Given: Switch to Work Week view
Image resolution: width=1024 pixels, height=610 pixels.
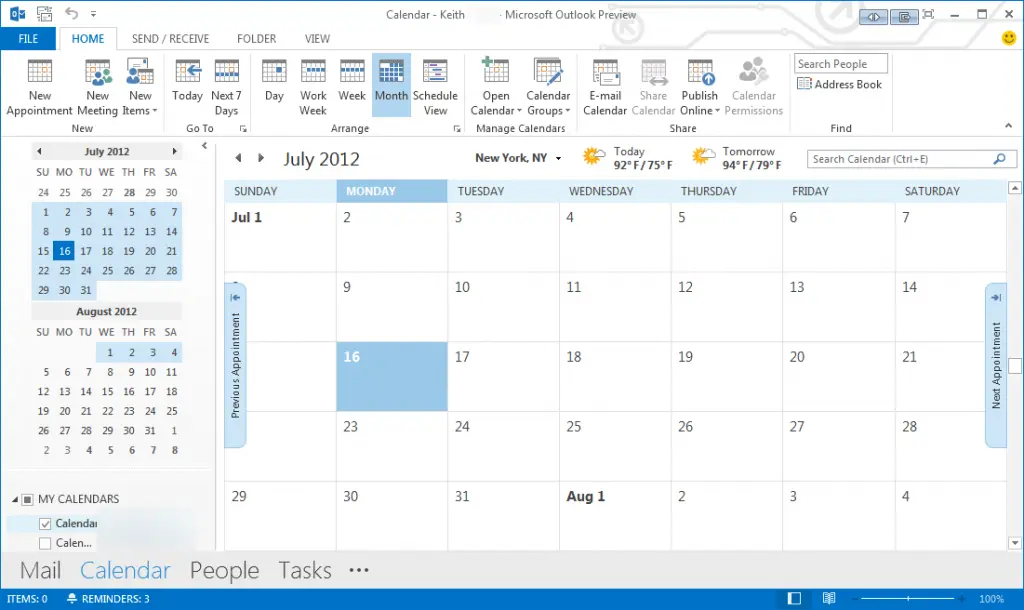Looking at the screenshot, I should (x=313, y=87).
